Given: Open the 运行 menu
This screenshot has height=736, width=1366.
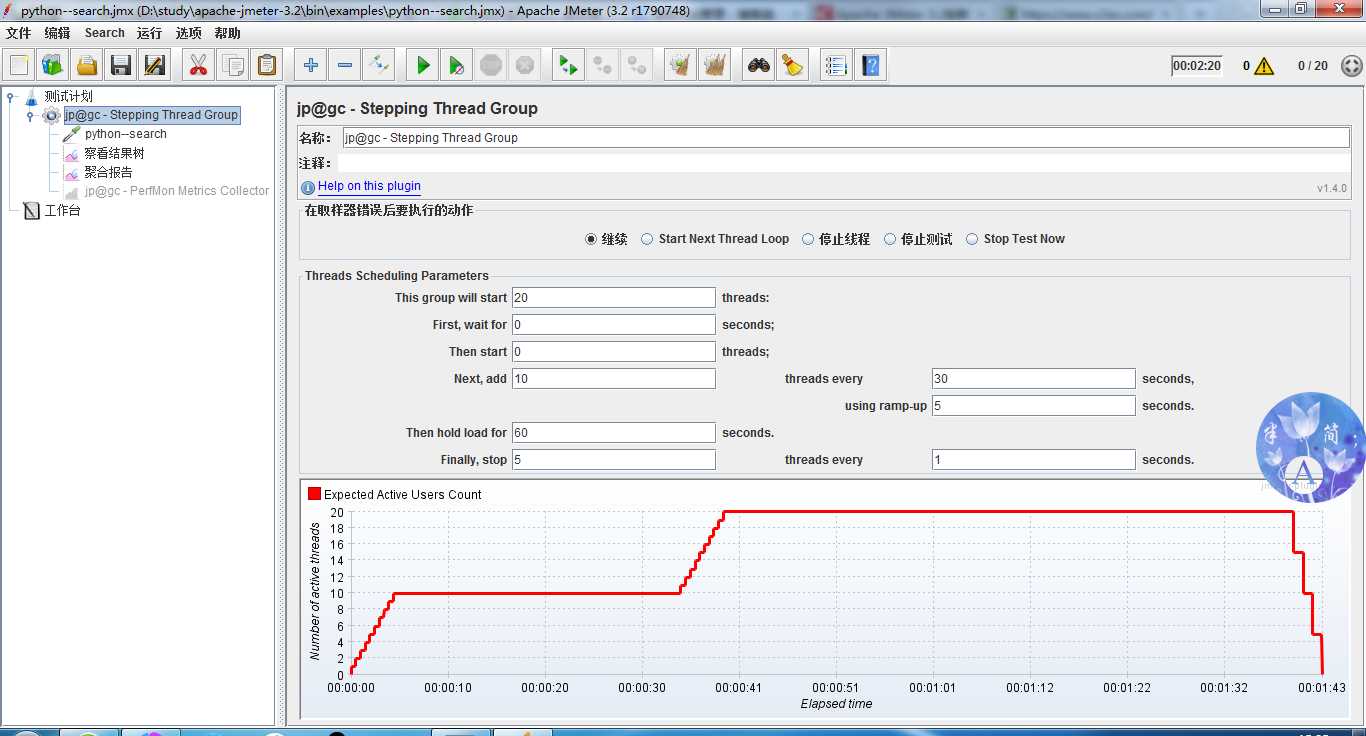Looking at the screenshot, I should pyautogui.click(x=150, y=33).
